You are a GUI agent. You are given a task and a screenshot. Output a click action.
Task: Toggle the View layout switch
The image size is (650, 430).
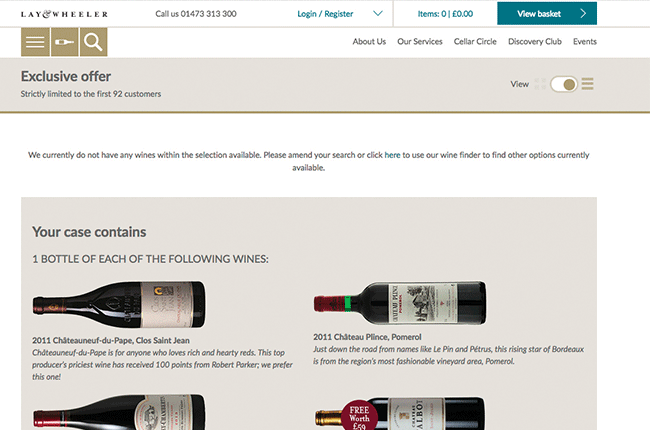tap(564, 84)
